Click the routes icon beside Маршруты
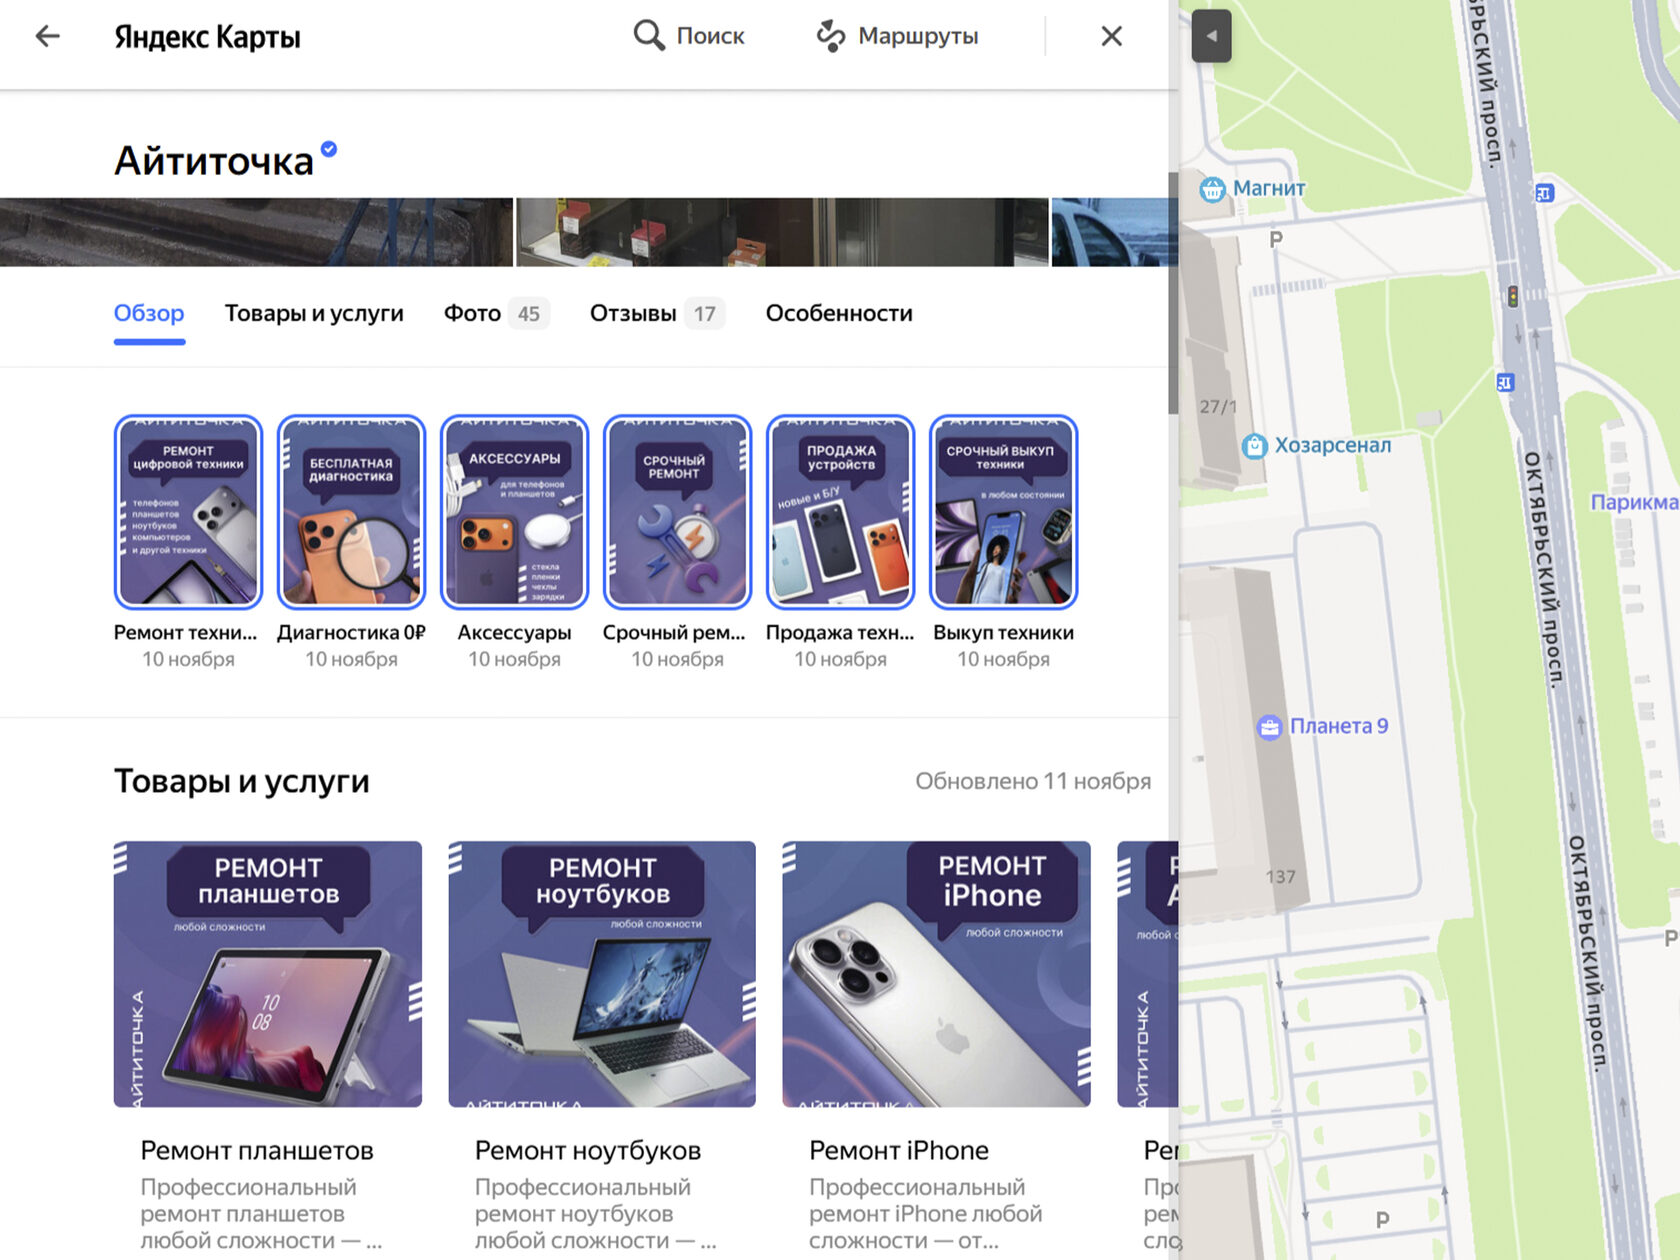 [x=831, y=36]
